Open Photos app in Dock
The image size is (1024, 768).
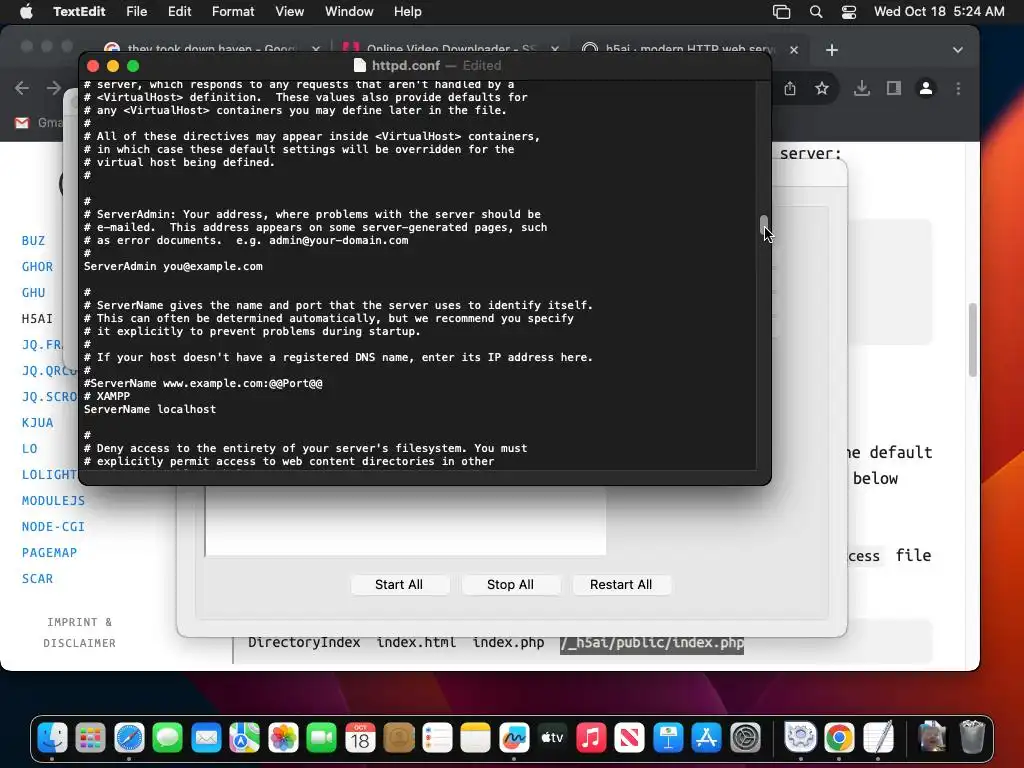(x=283, y=738)
